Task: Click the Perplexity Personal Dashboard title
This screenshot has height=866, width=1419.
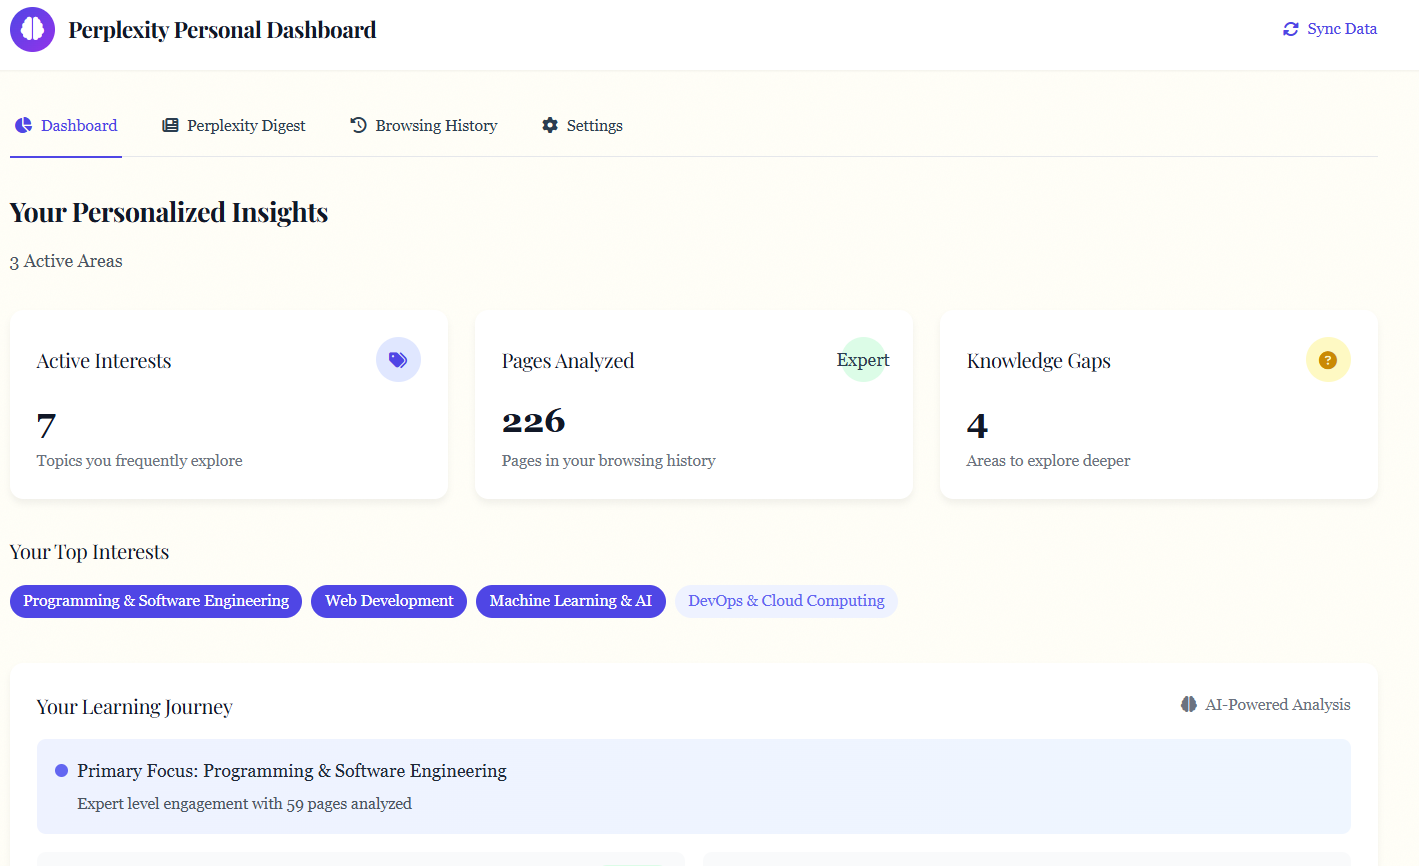Action: 222,30
